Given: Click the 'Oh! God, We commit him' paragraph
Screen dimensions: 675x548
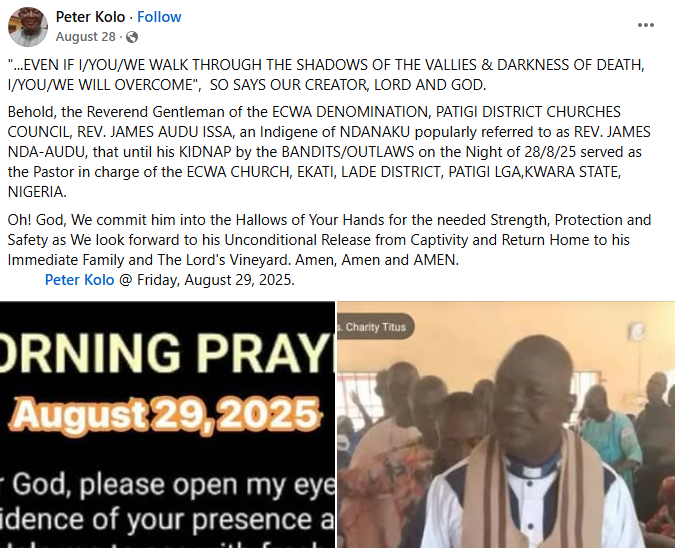Looking at the screenshot, I should (329, 240).
